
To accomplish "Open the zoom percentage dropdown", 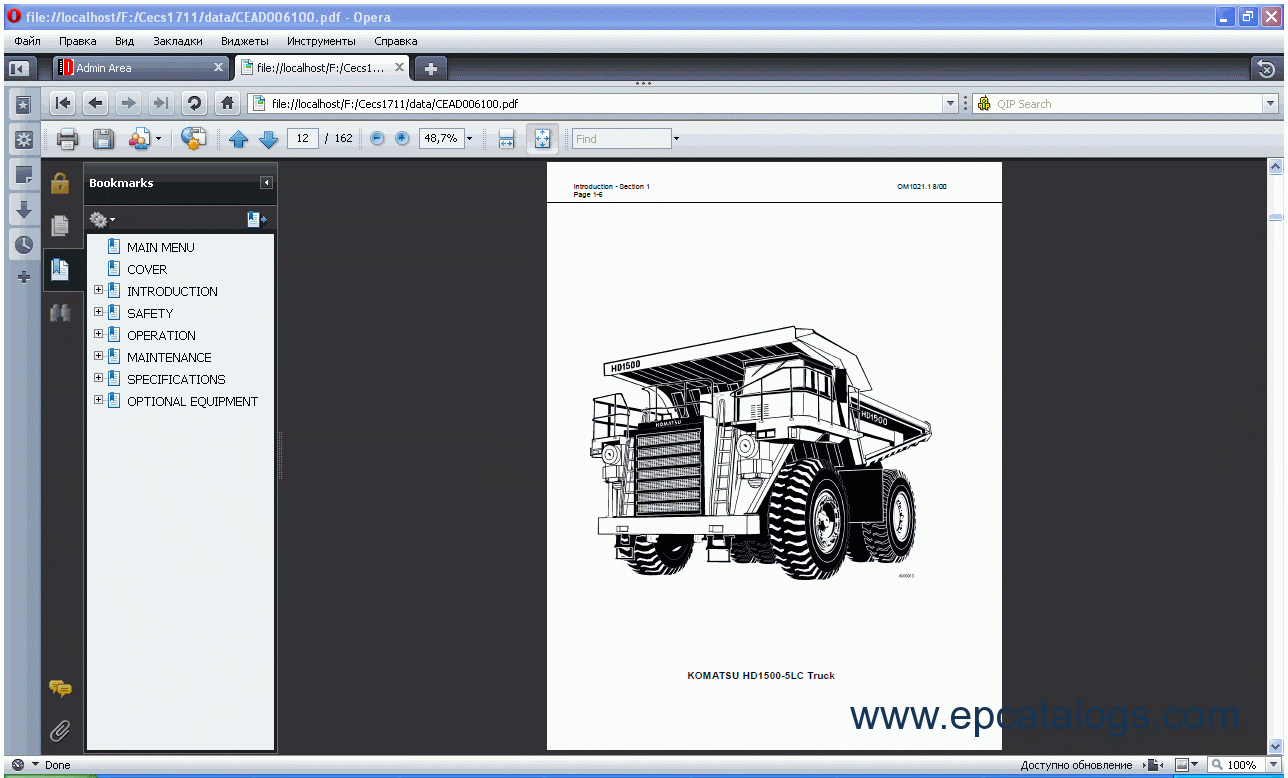I will click(470, 139).
